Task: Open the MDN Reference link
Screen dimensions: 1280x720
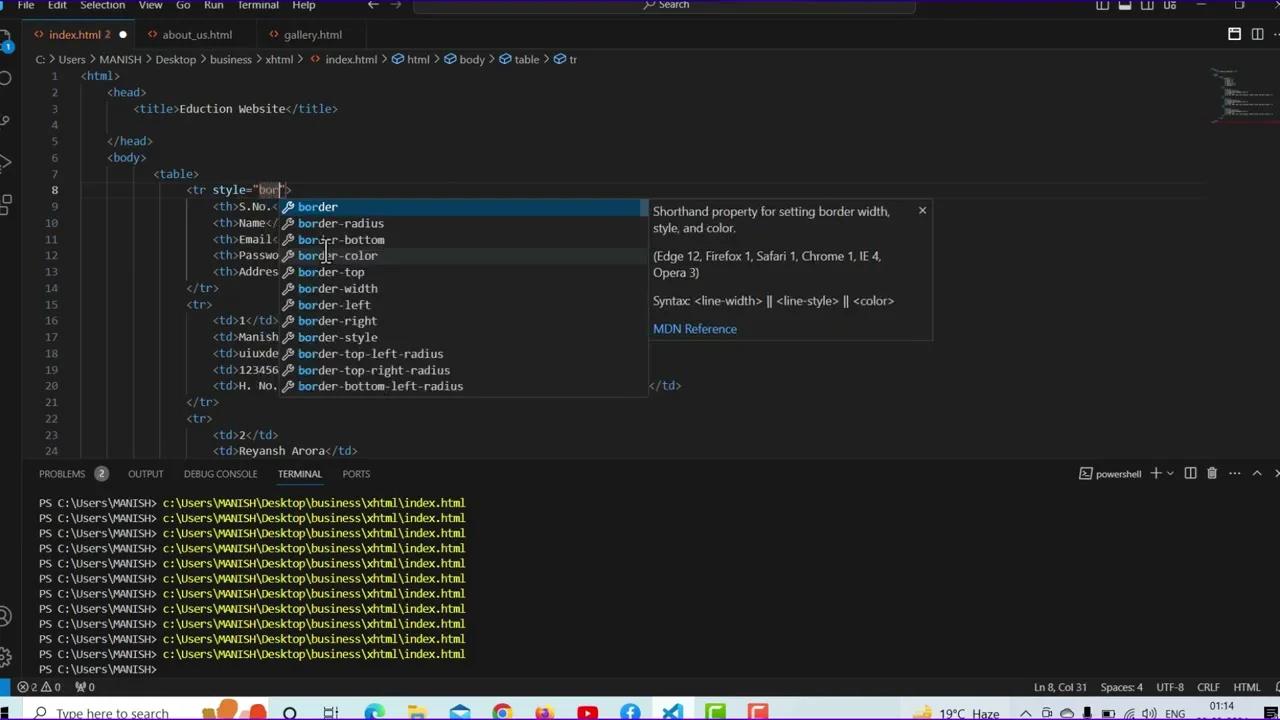Action: (695, 329)
